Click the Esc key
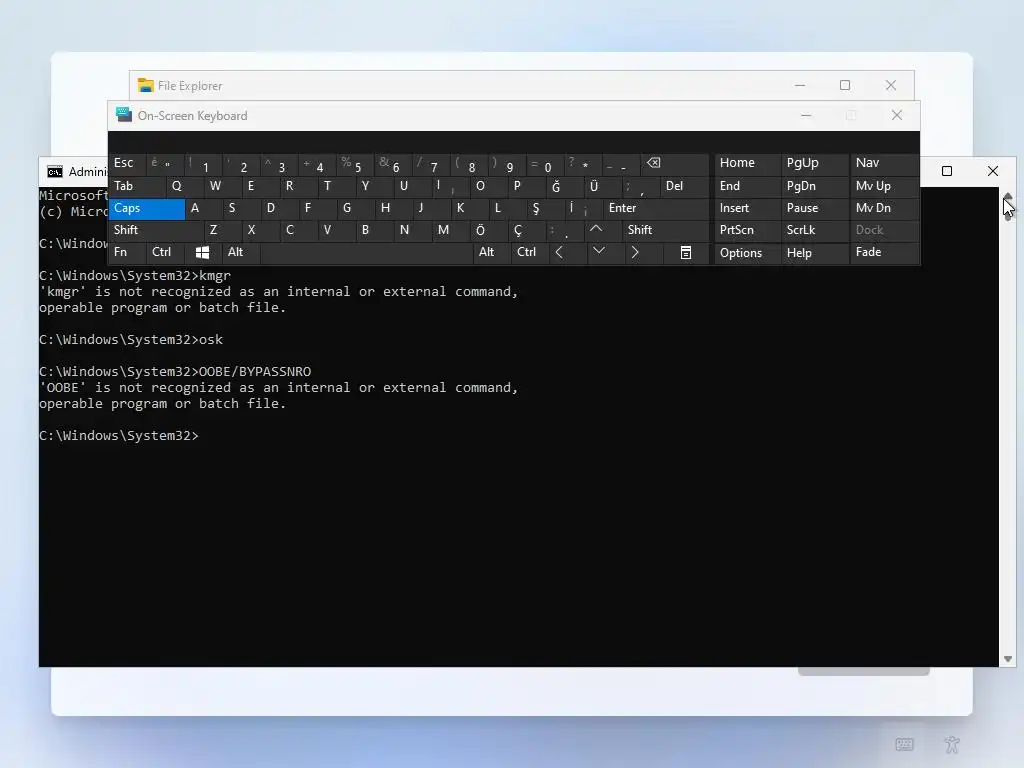The width and height of the screenshot is (1024, 768). (127, 163)
